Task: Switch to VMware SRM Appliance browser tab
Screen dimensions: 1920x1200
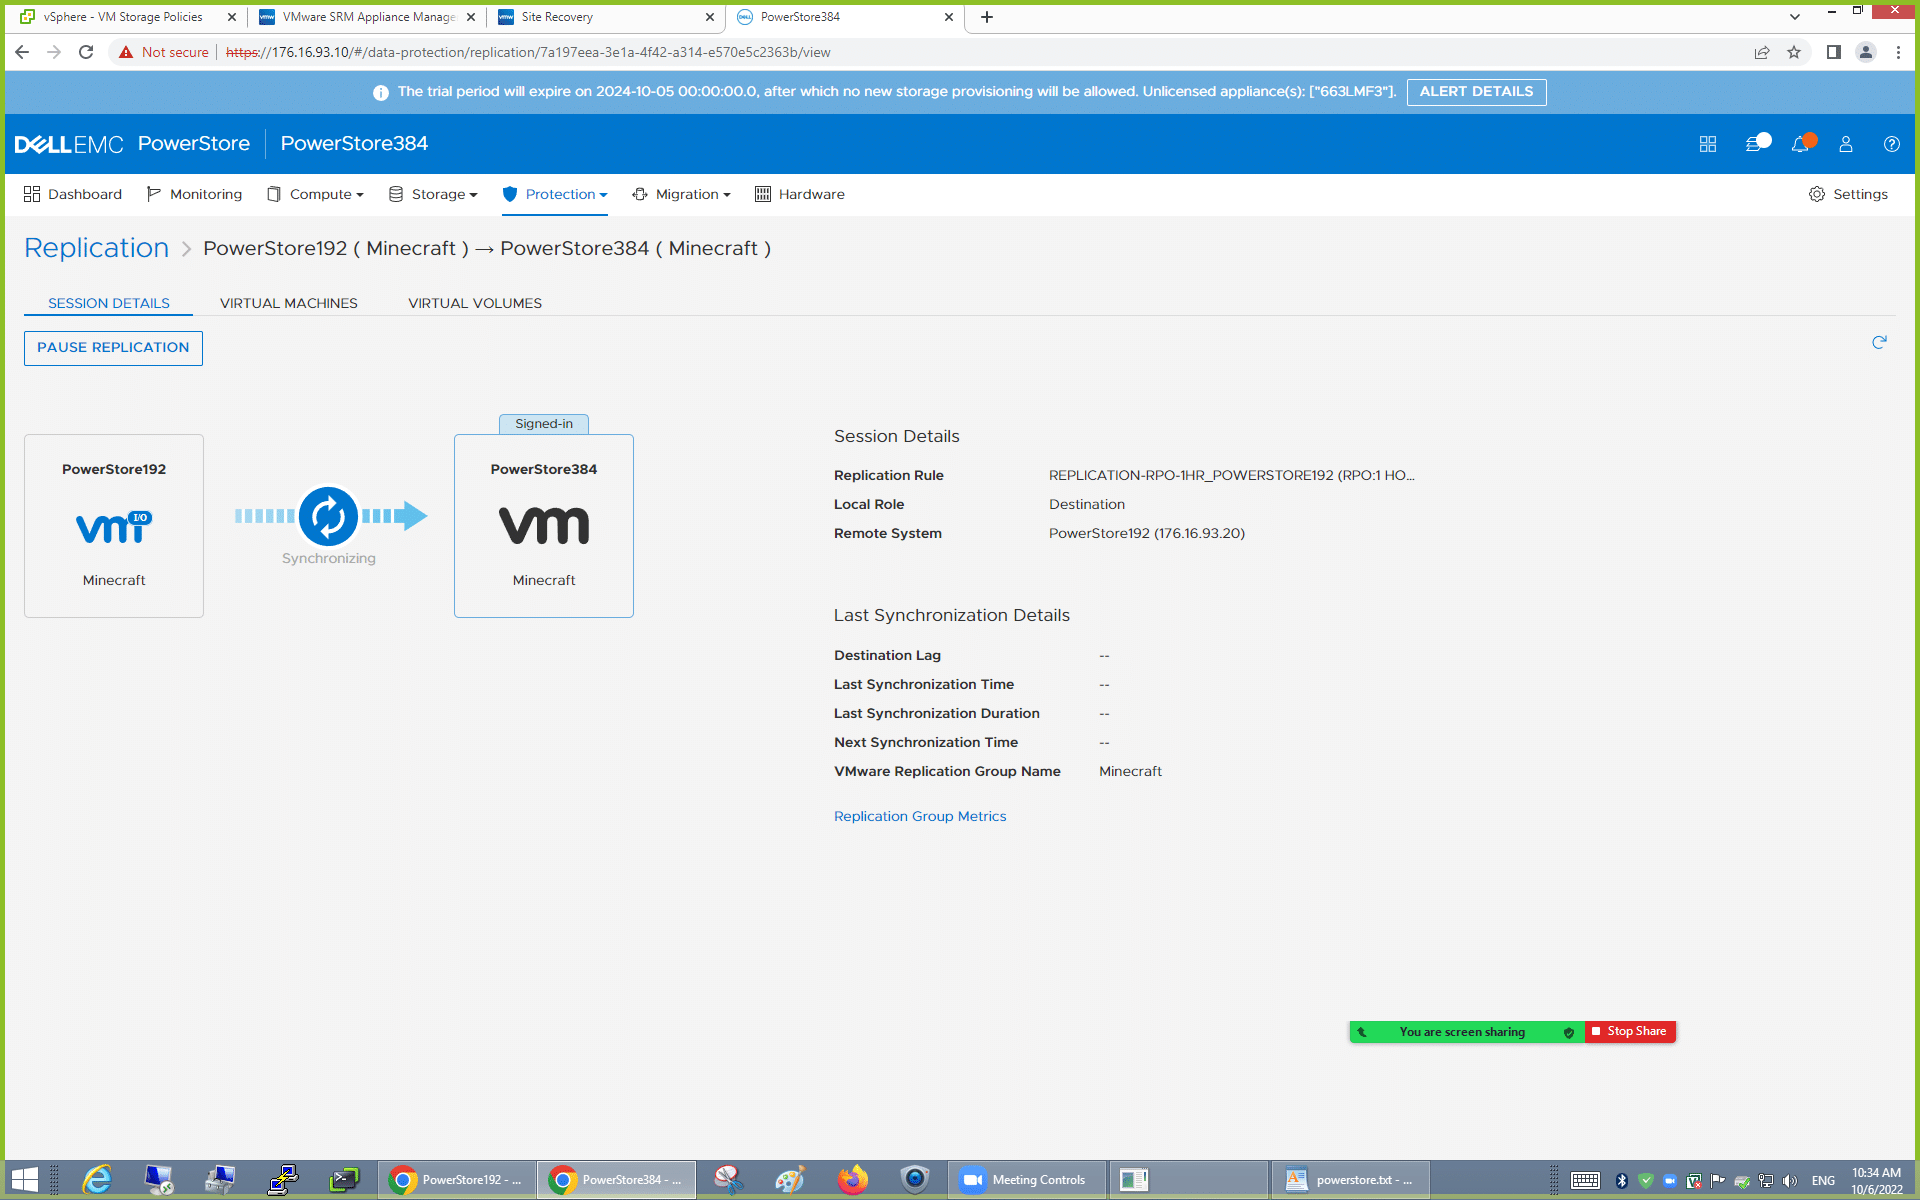Action: click(366, 17)
